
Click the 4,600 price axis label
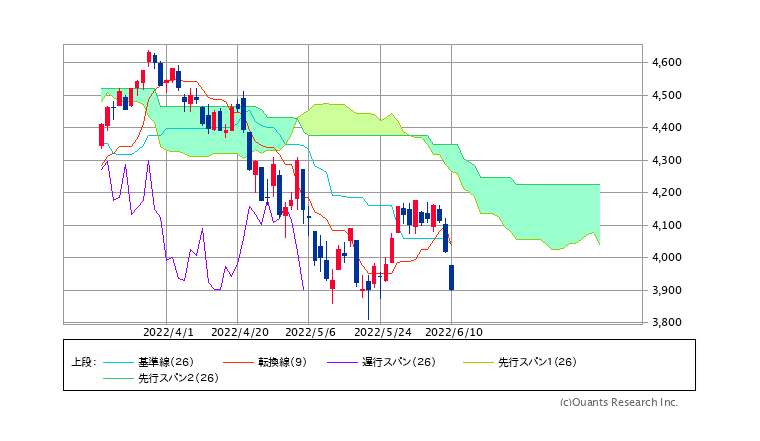(666, 62)
